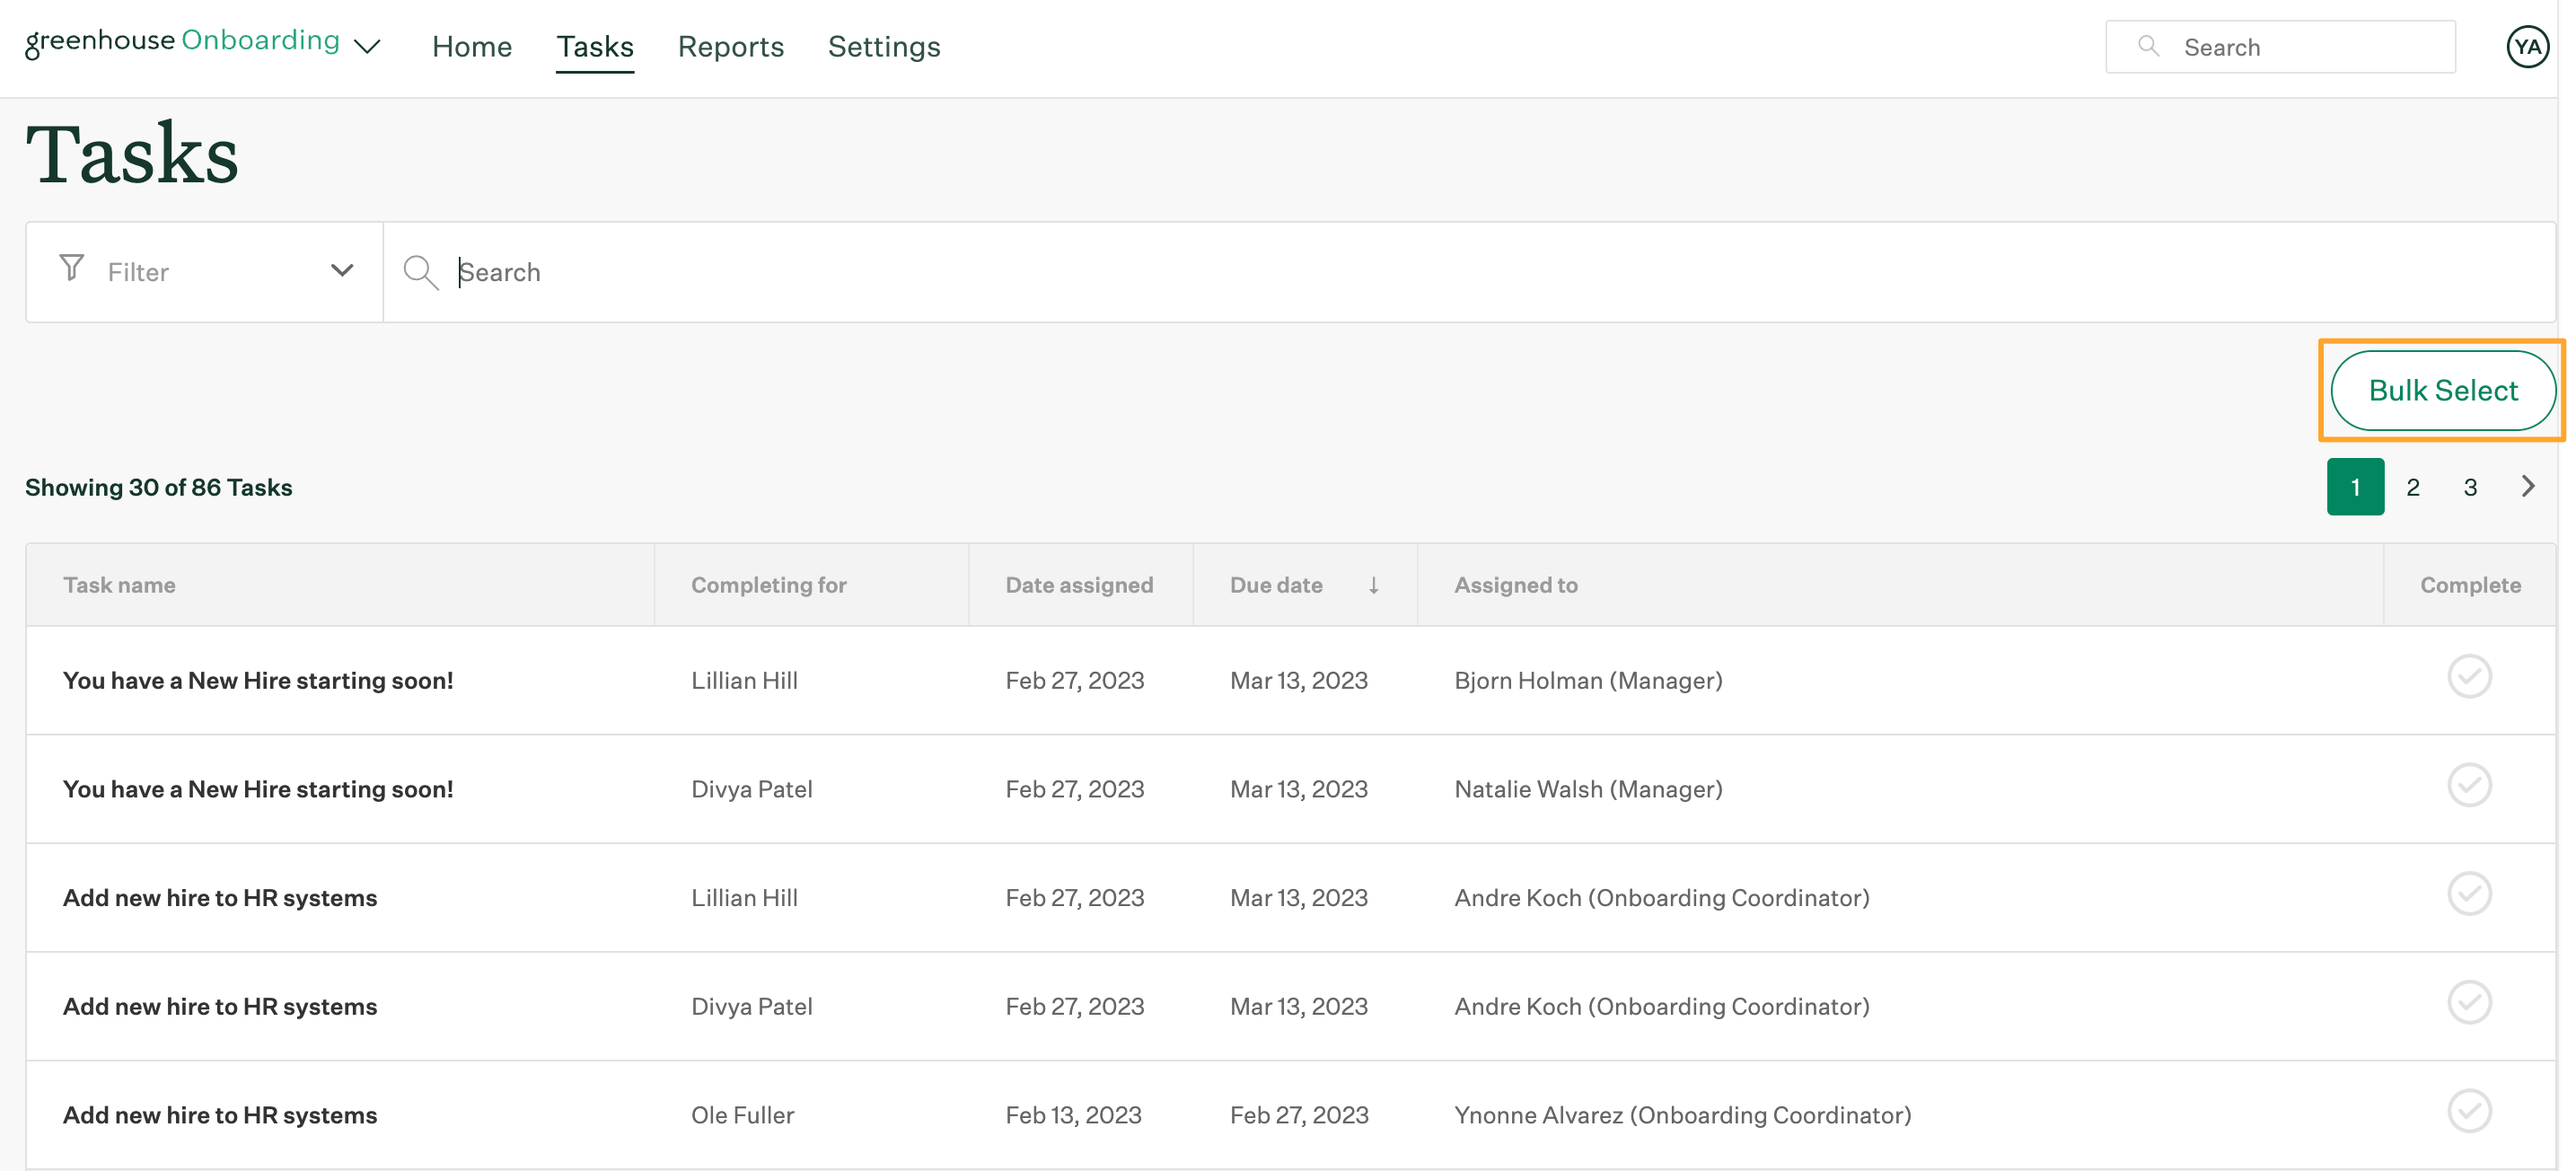Mark Natalie Walsh's task complete
2576x1171 pixels.
(x=2468, y=785)
